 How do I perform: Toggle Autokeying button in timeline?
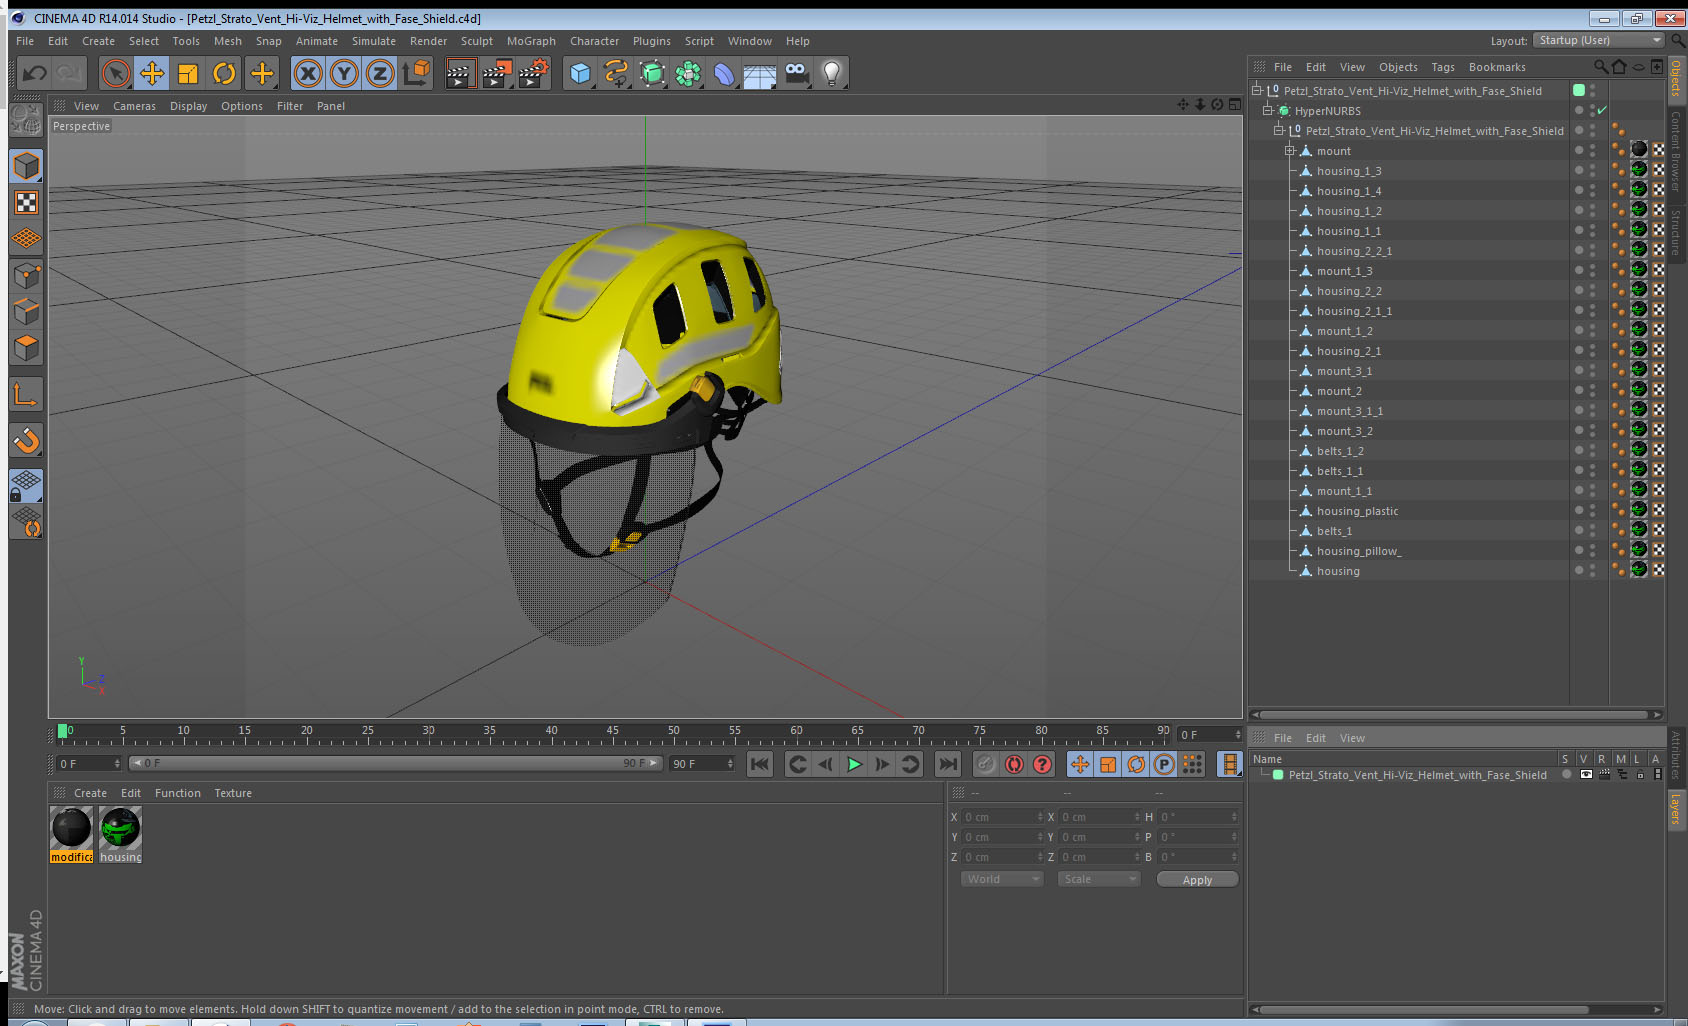coord(1014,764)
